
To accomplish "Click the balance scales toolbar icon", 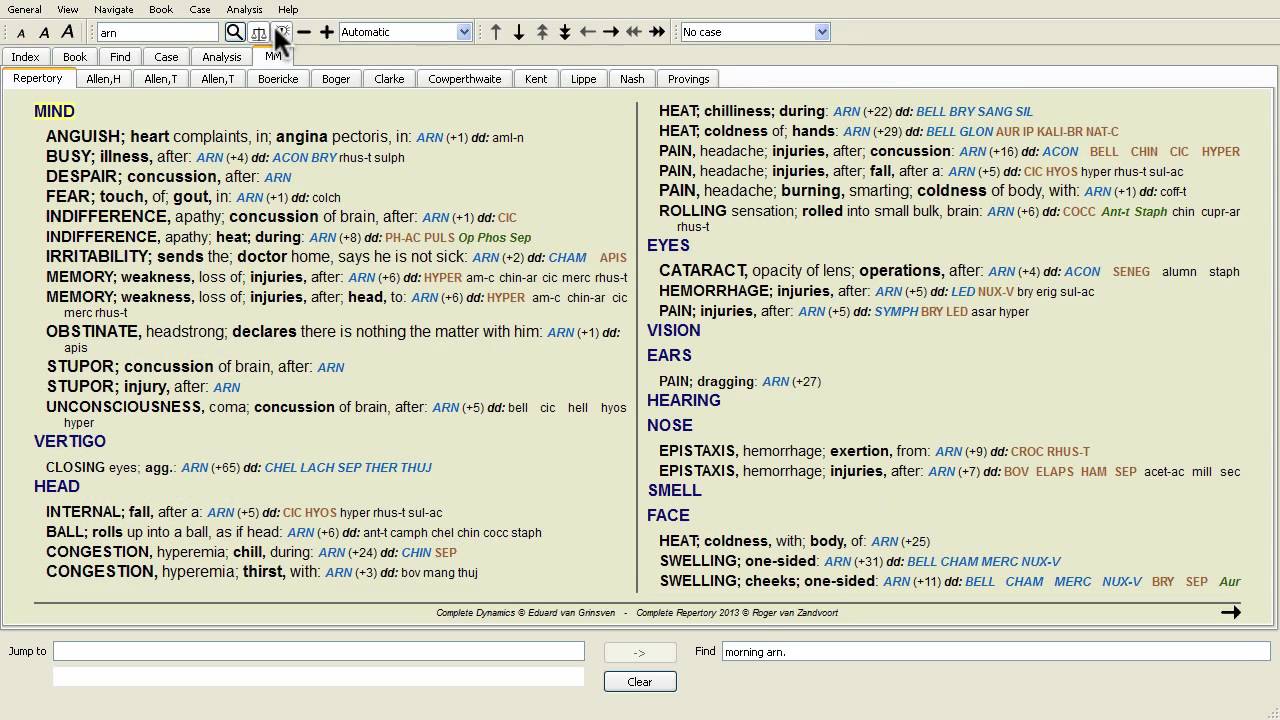I will click(x=259, y=32).
